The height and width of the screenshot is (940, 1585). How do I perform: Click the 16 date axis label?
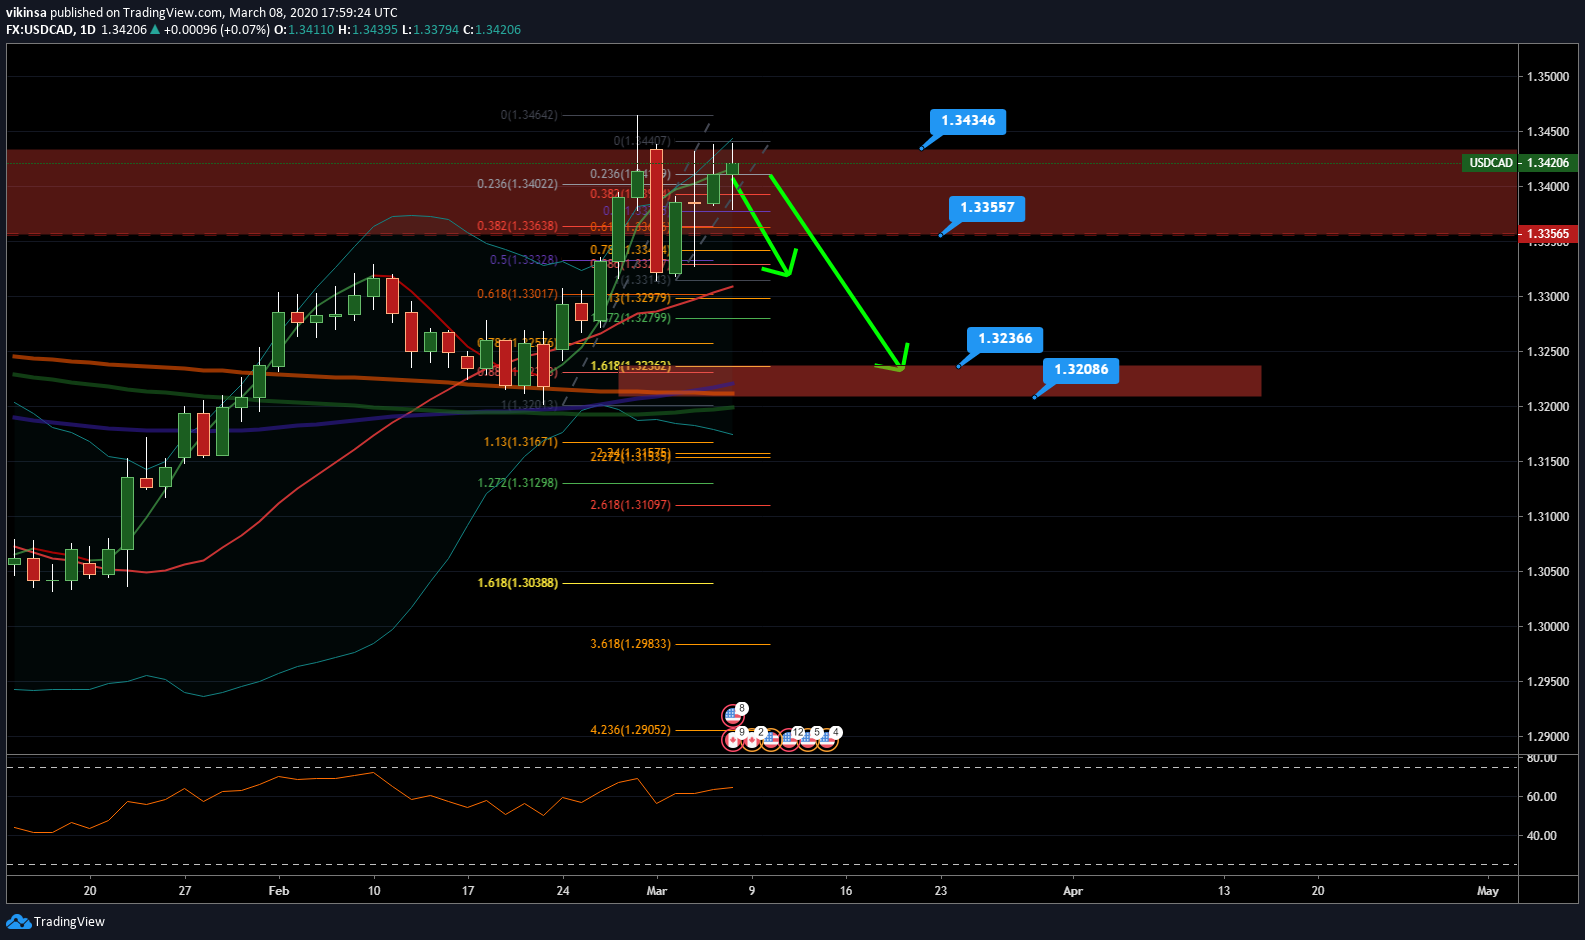pyautogui.click(x=846, y=891)
